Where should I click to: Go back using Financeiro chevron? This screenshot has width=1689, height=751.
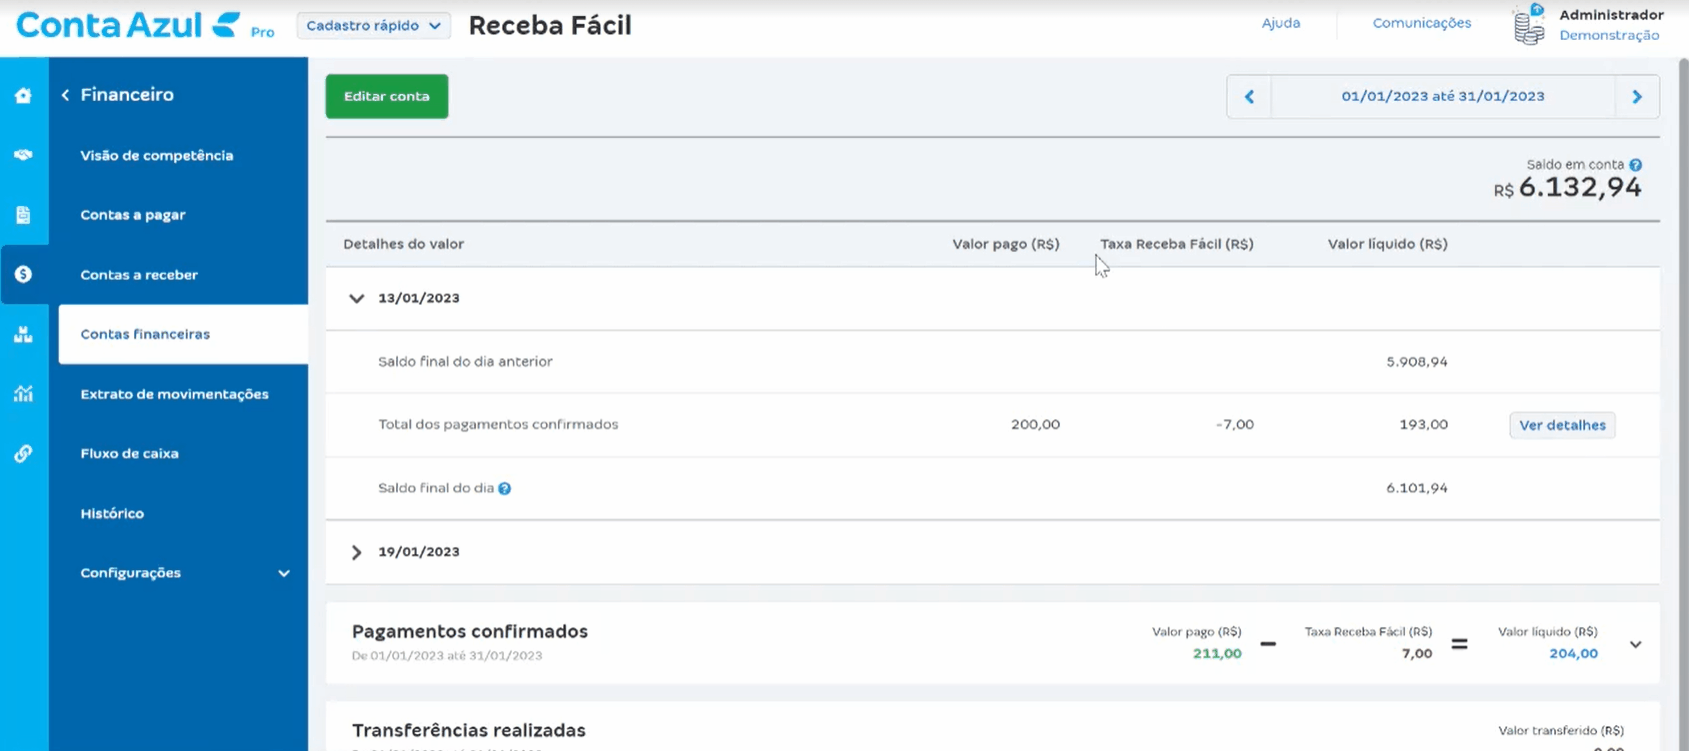point(65,95)
